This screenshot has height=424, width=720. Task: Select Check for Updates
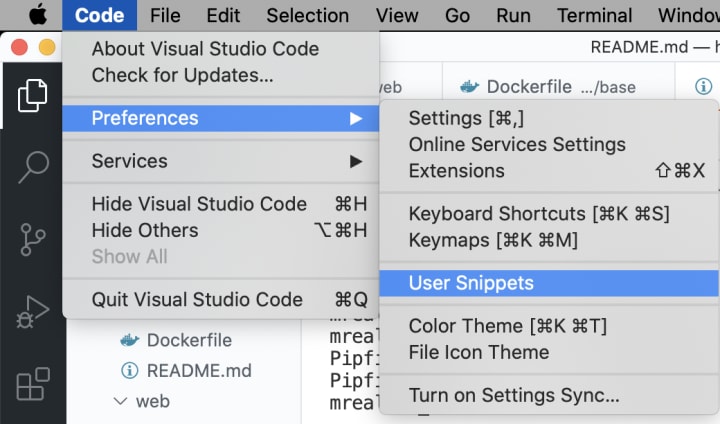tap(182, 75)
